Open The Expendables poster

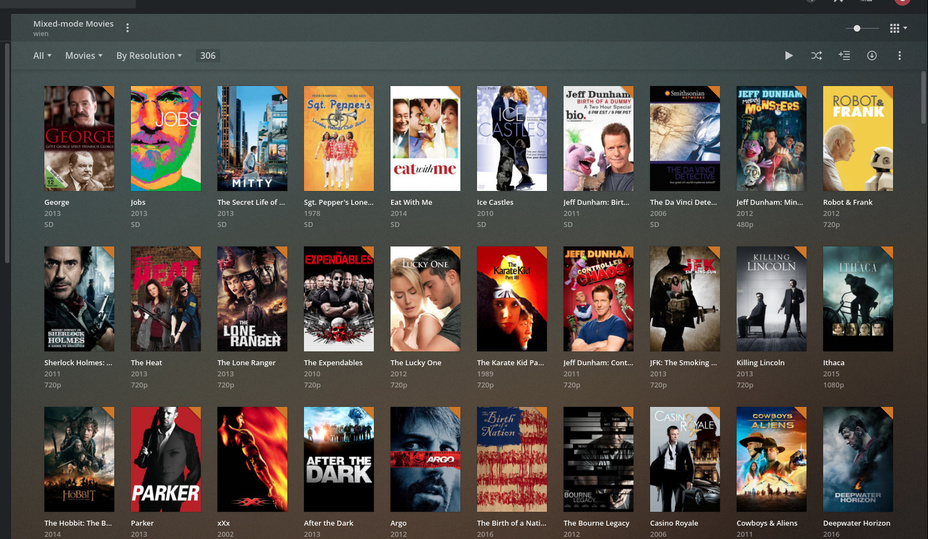pos(339,299)
